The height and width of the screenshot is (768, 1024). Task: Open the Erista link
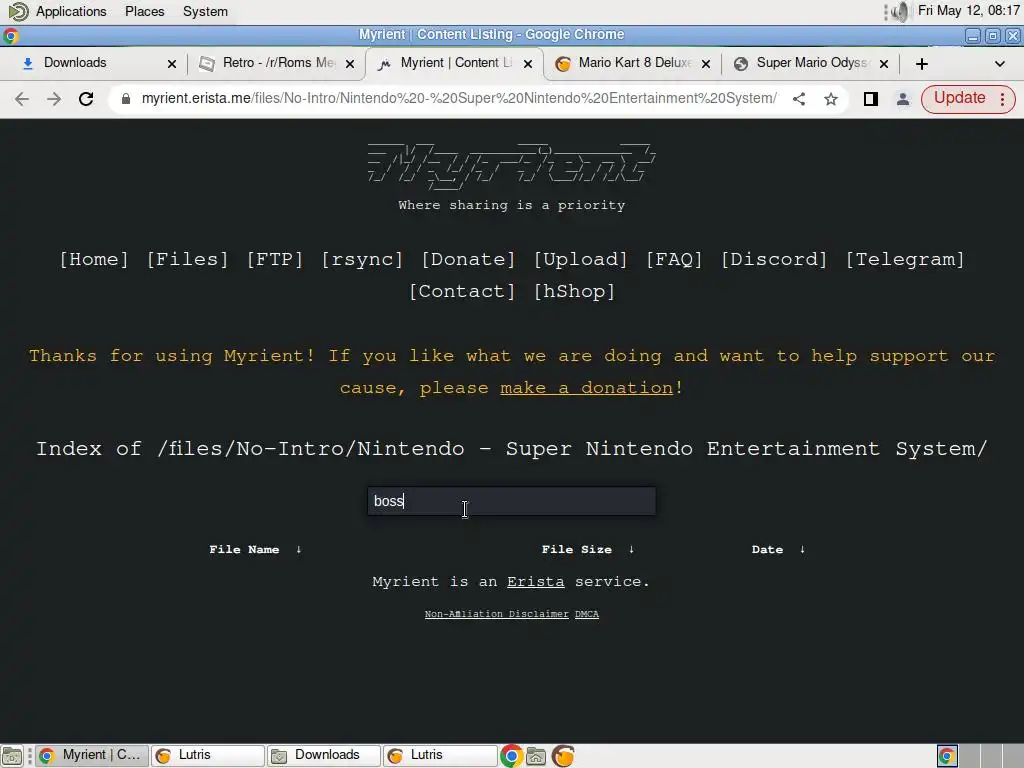pos(536,582)
